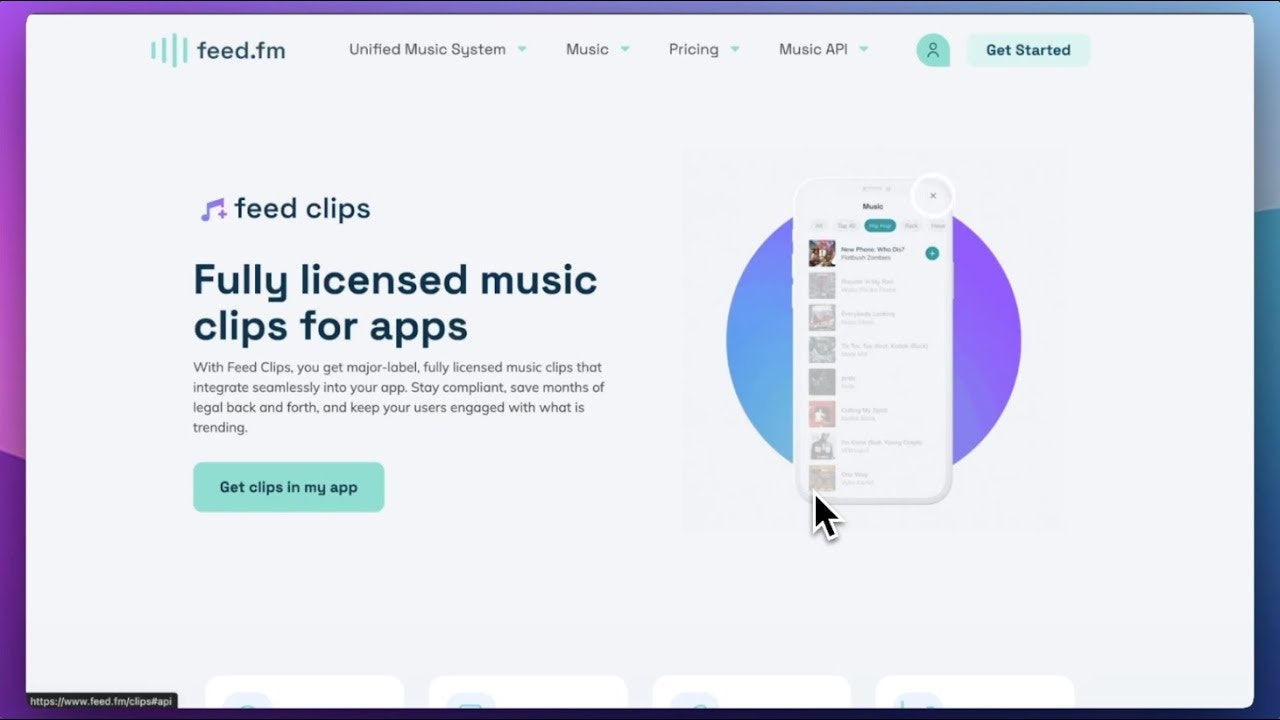Expand the Music API dropdown arrow
Image resolution: width=1280 pixels, height=720 pixels.
pos(864,49)
